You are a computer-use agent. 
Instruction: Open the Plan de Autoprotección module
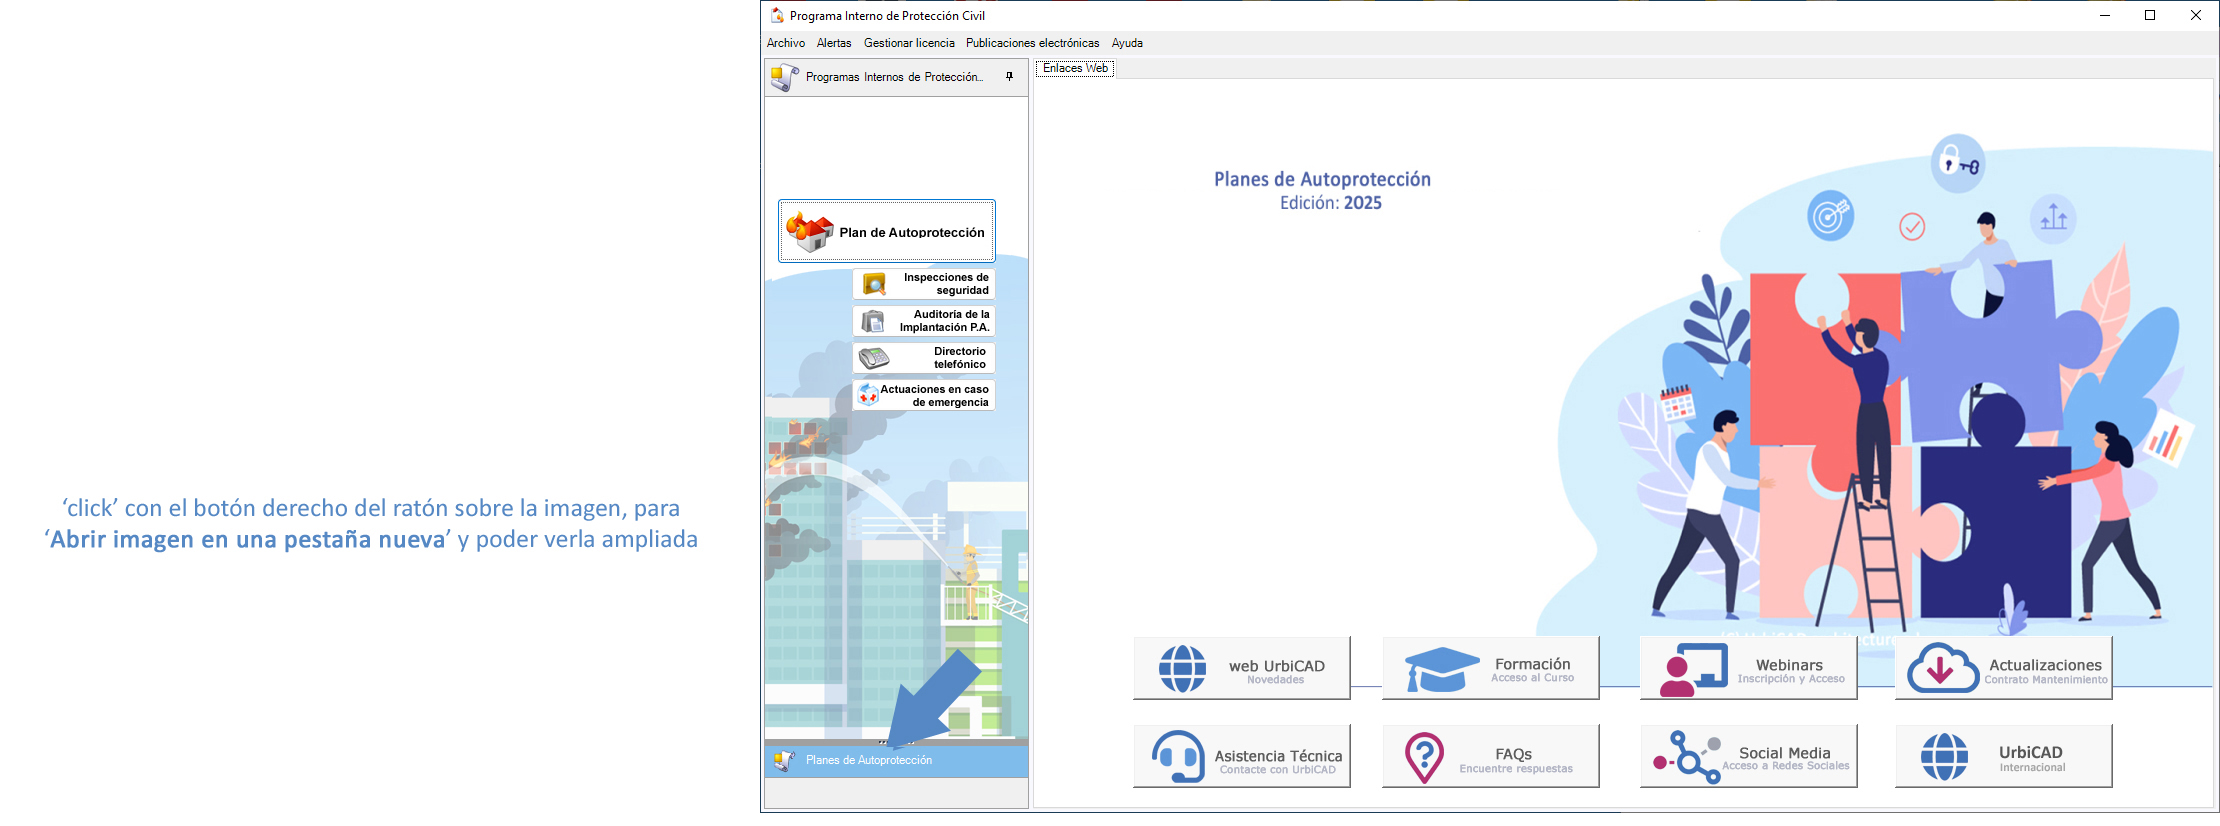[887, 231]
